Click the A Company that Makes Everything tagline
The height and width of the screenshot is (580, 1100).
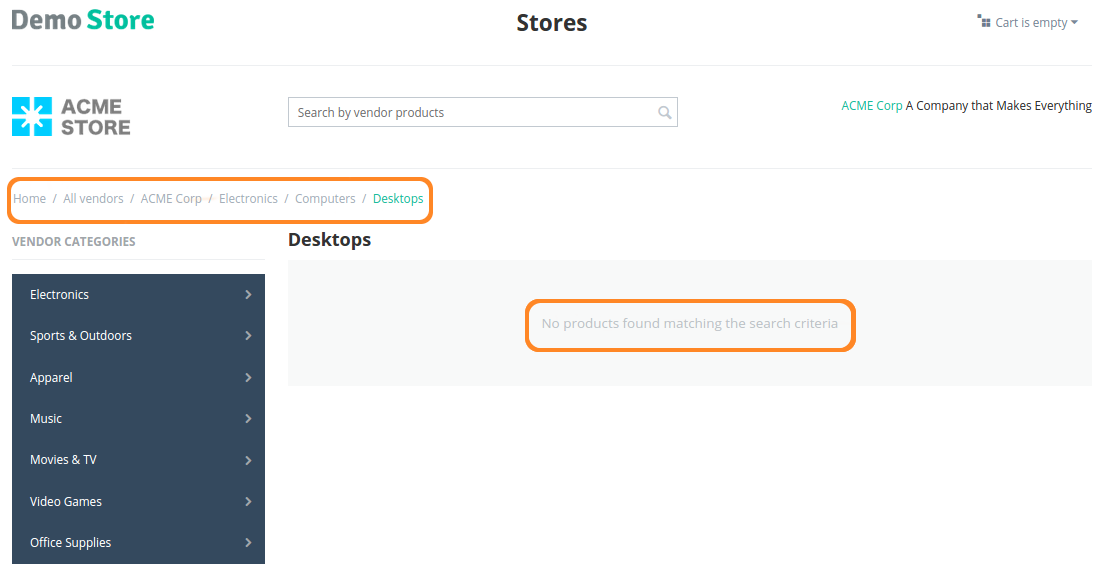(x=998, y=105)
